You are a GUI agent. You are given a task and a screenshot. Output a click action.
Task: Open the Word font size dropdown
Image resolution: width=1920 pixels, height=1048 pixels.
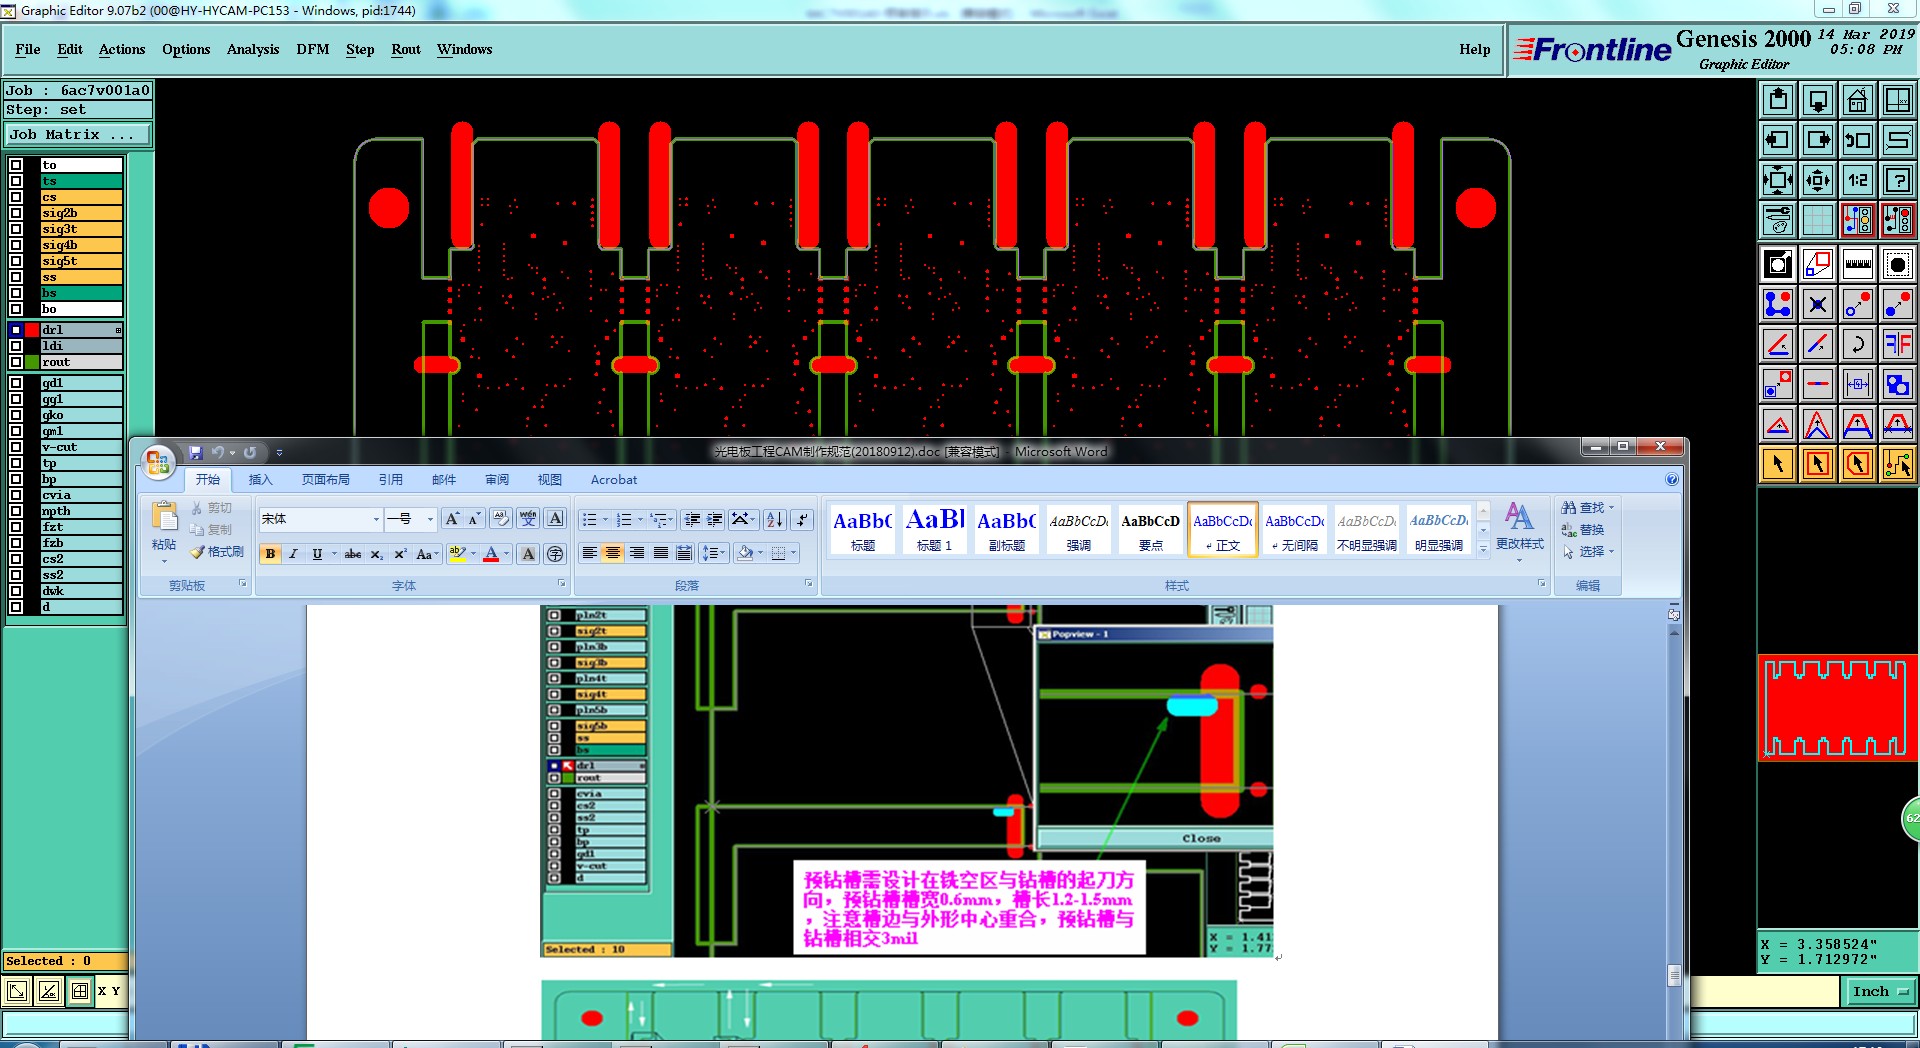(x=430, y=519)
